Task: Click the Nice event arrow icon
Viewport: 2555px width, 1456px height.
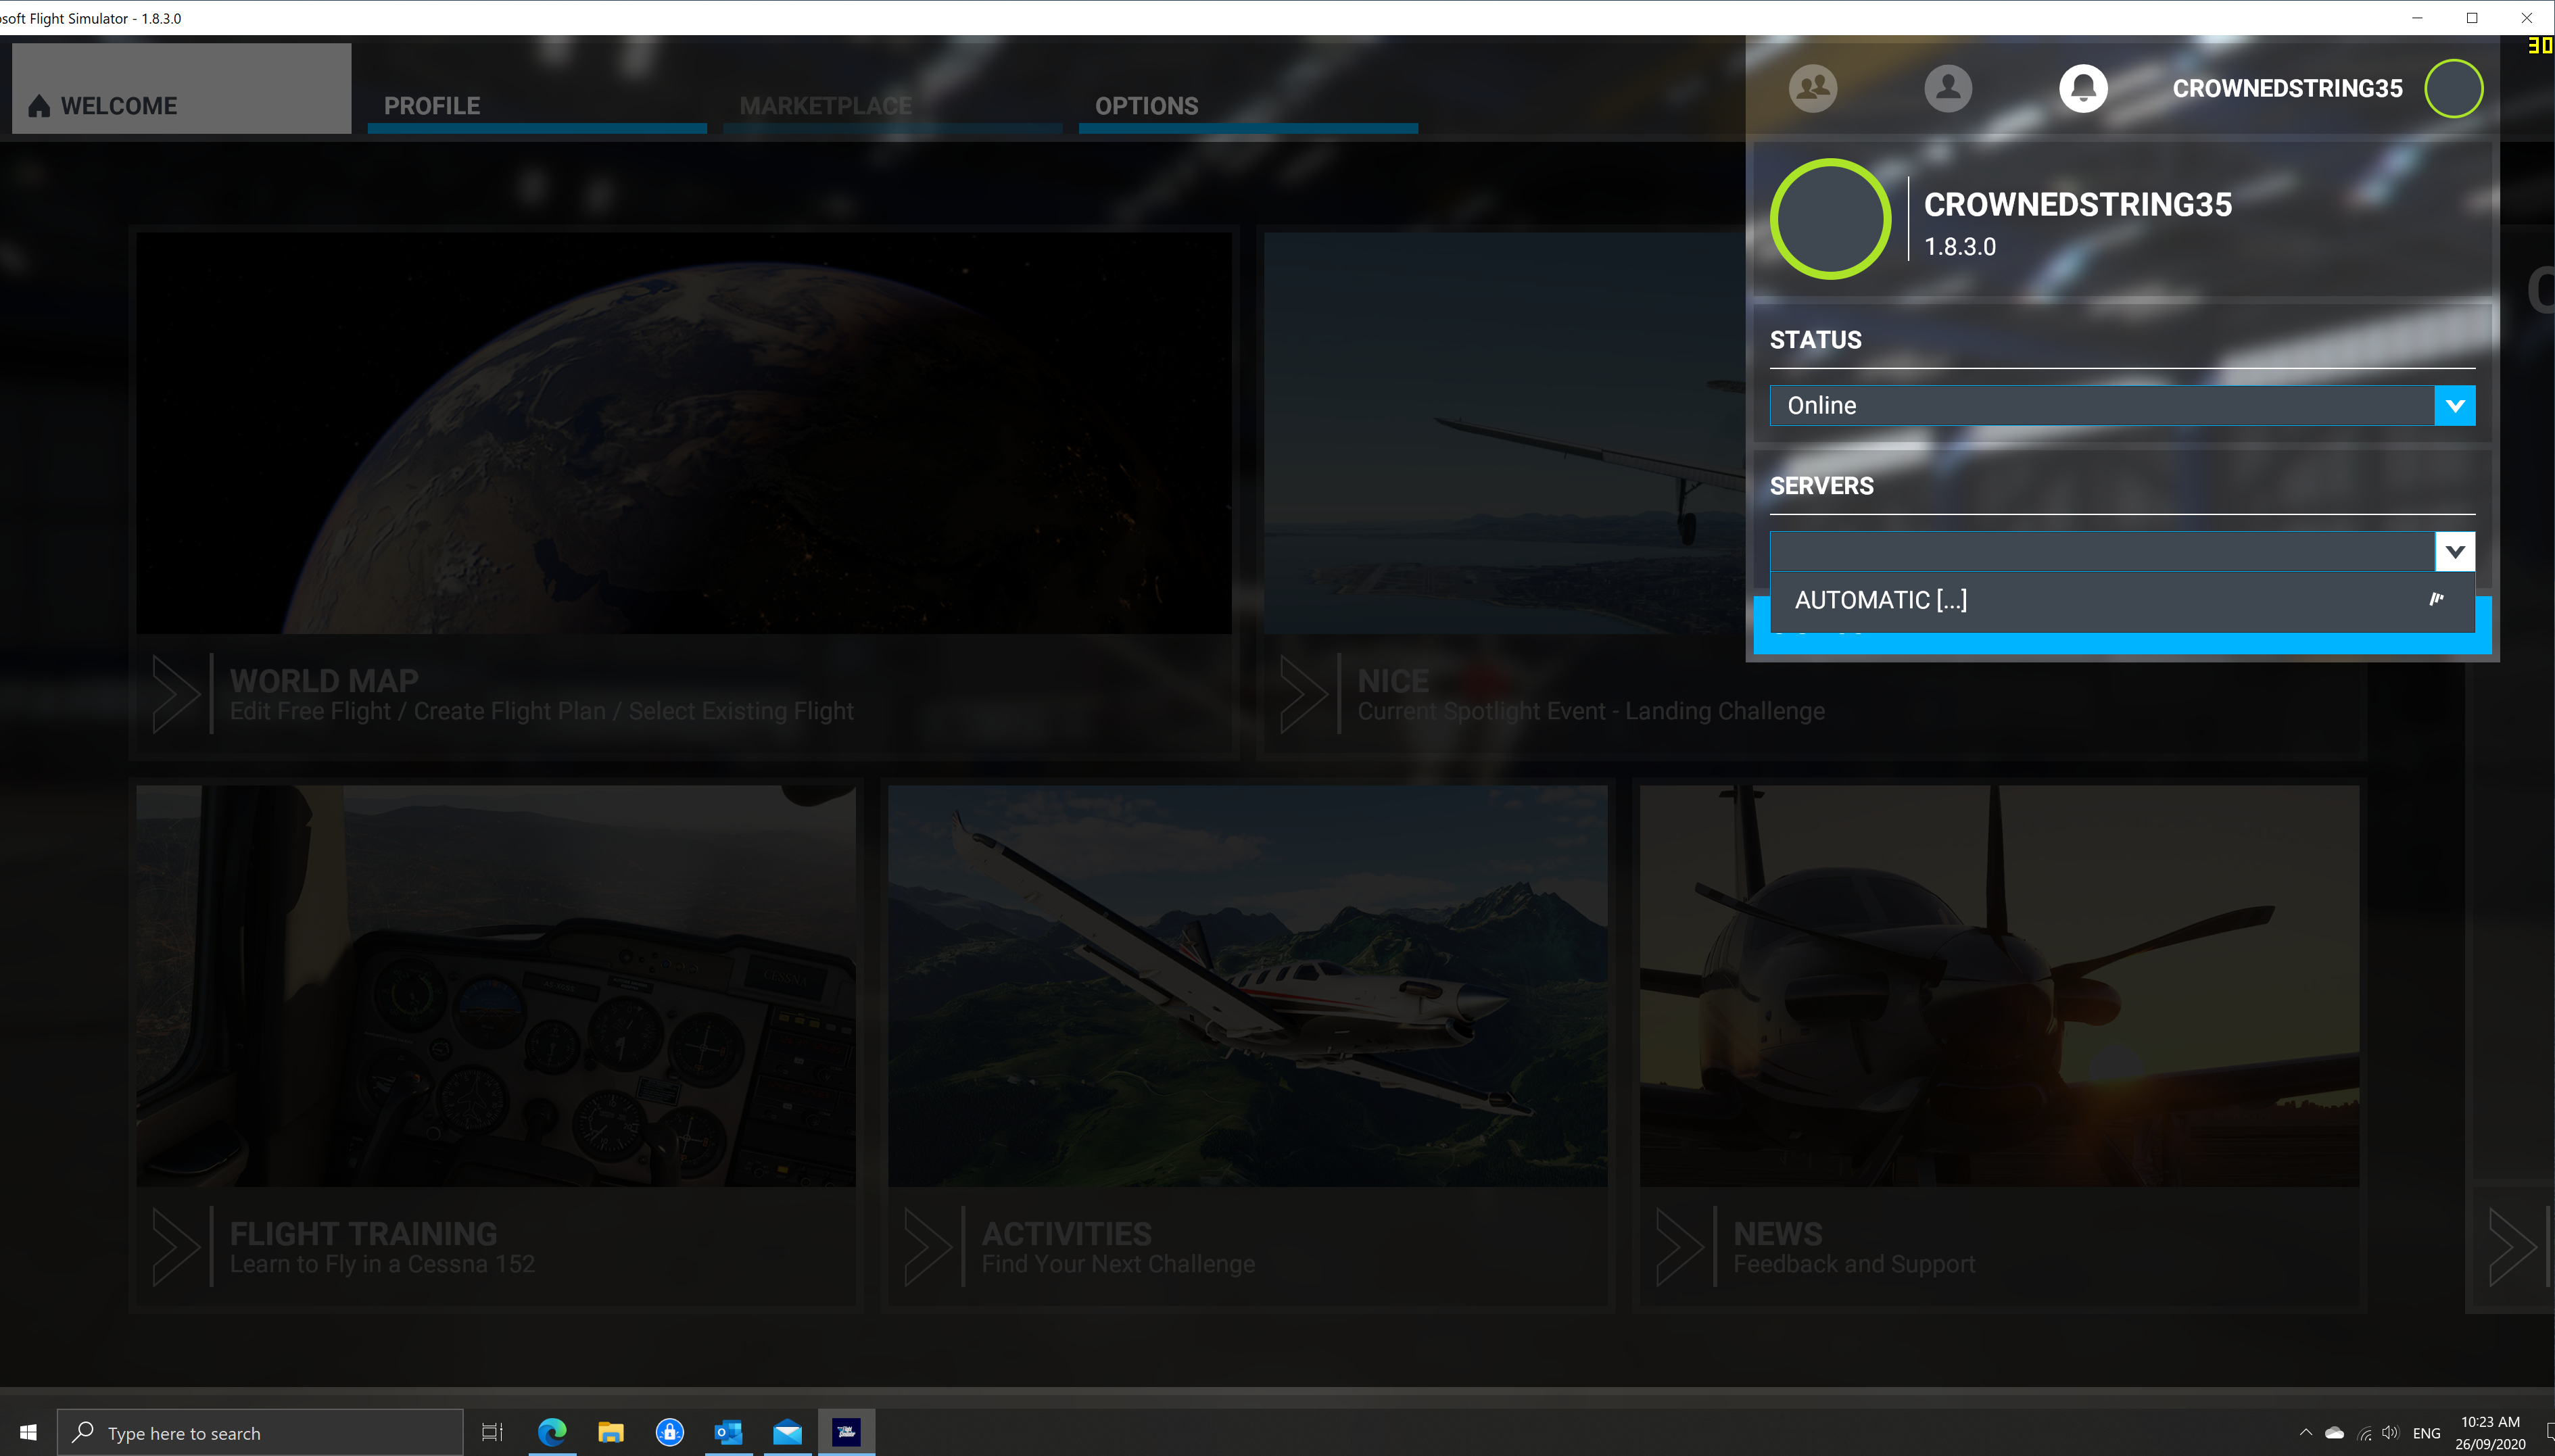Action: click(x=1304, y=693)
